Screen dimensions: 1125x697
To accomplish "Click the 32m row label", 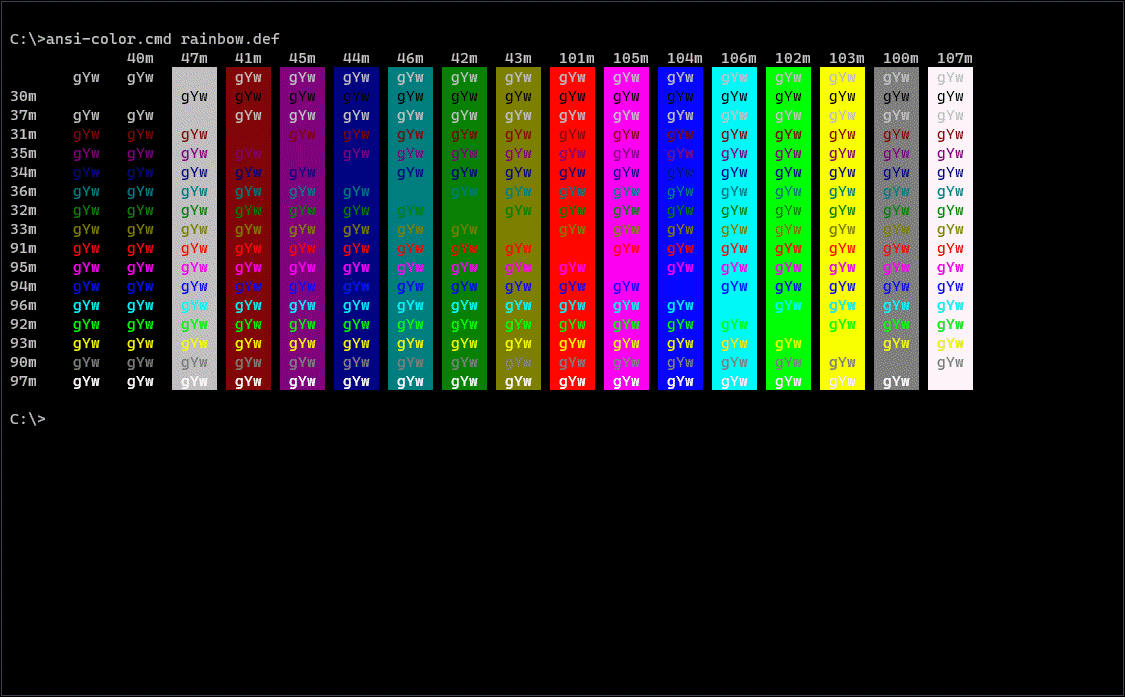I will [x=24, y=210].
